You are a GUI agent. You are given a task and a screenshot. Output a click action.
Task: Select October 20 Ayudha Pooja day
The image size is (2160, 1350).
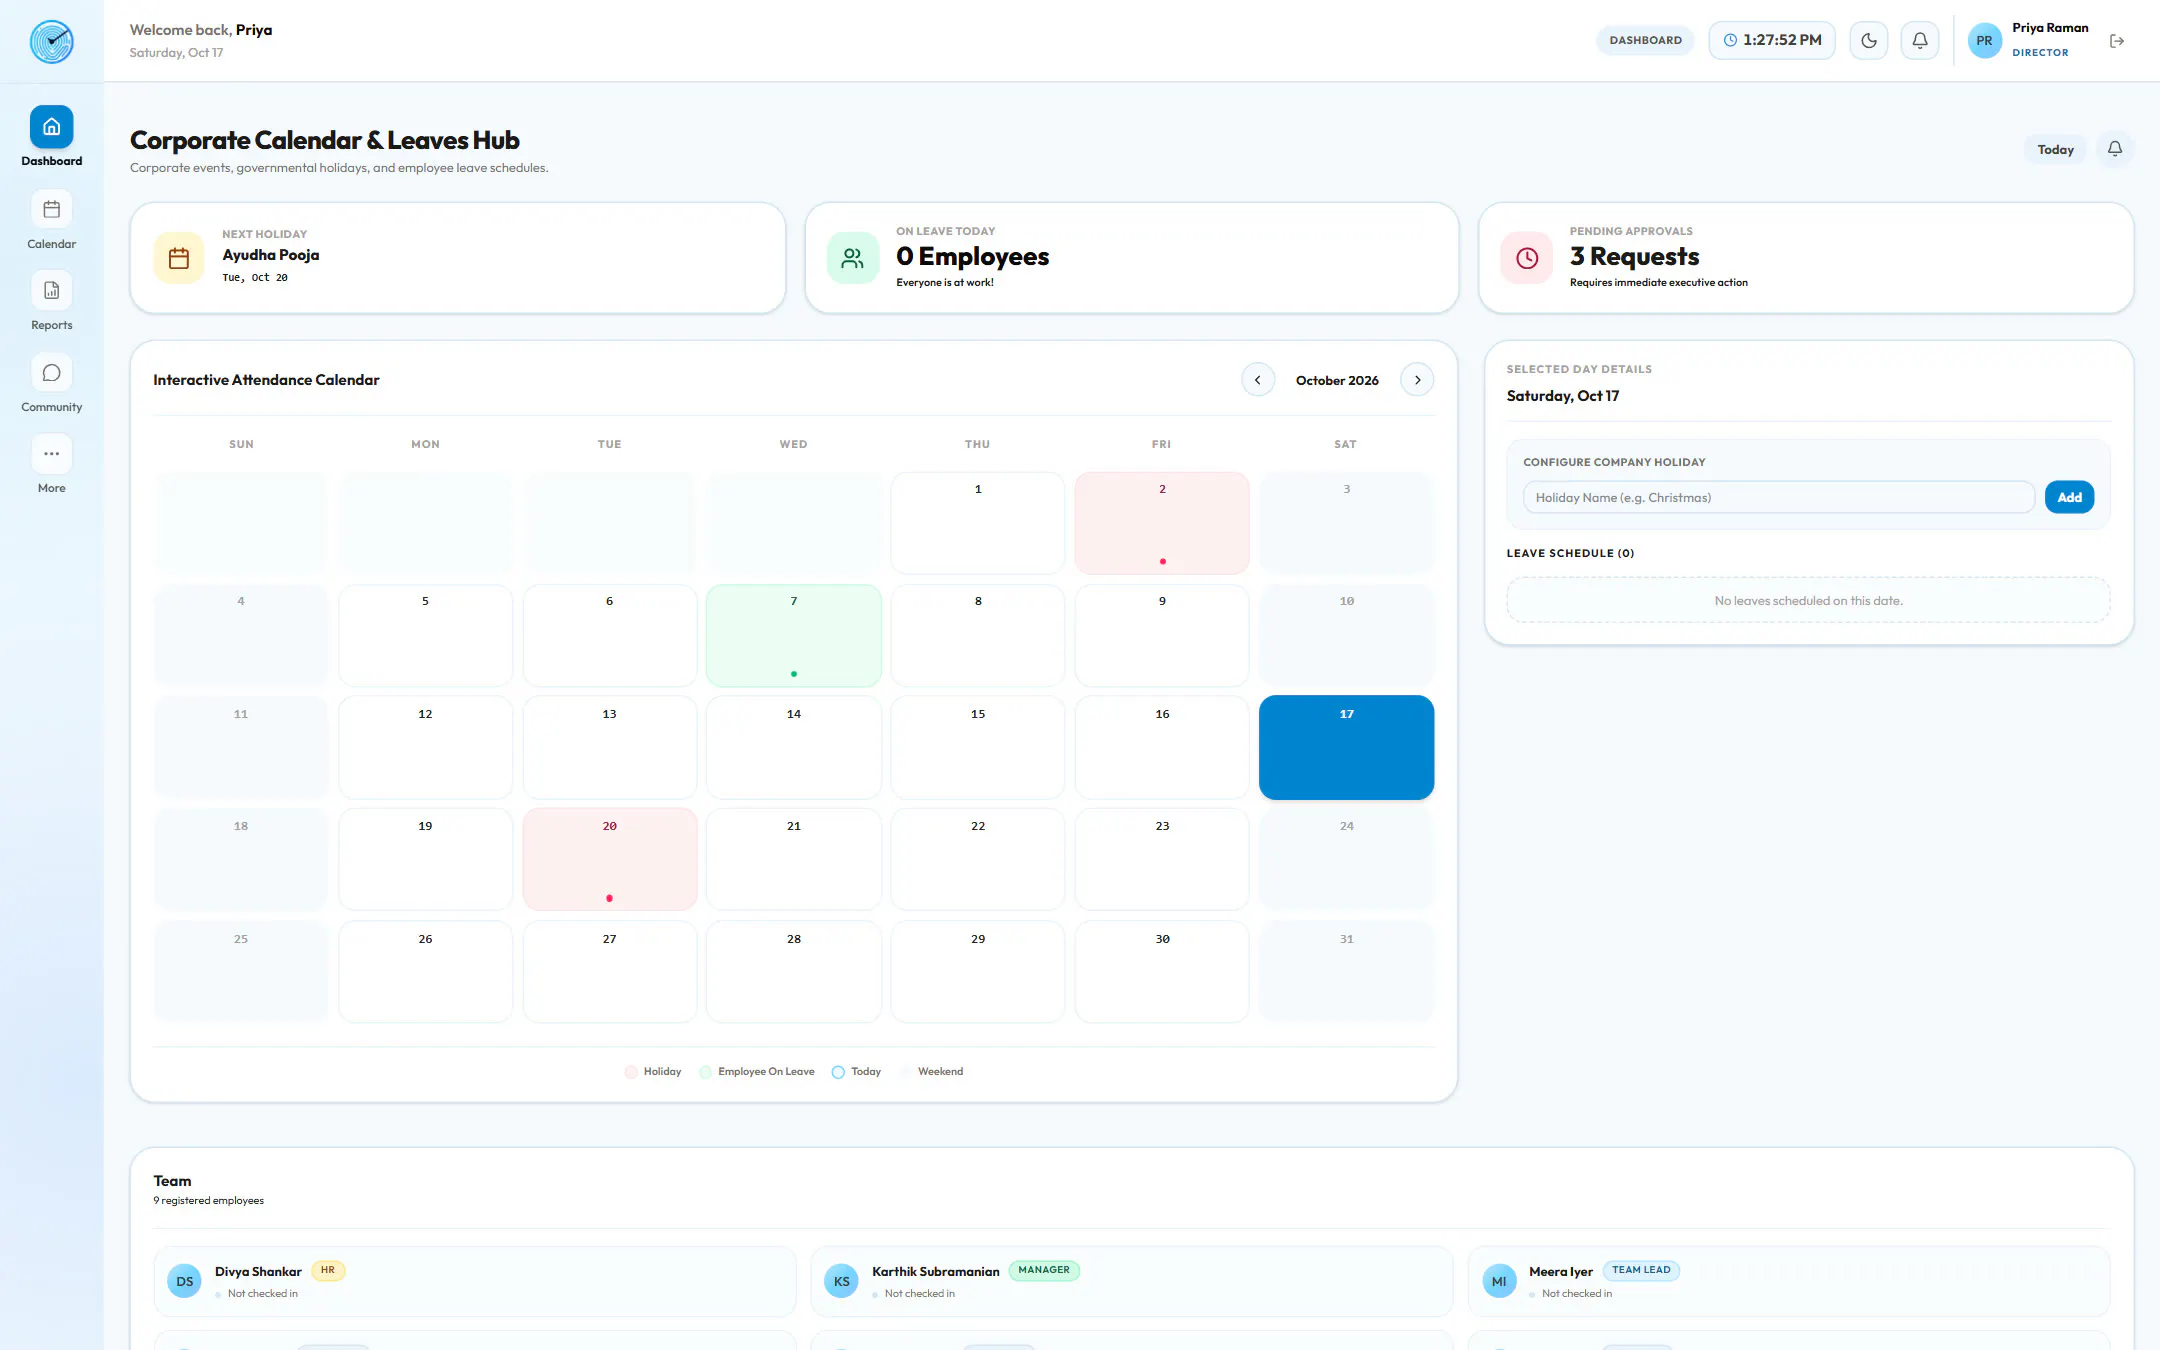point(609,859)
